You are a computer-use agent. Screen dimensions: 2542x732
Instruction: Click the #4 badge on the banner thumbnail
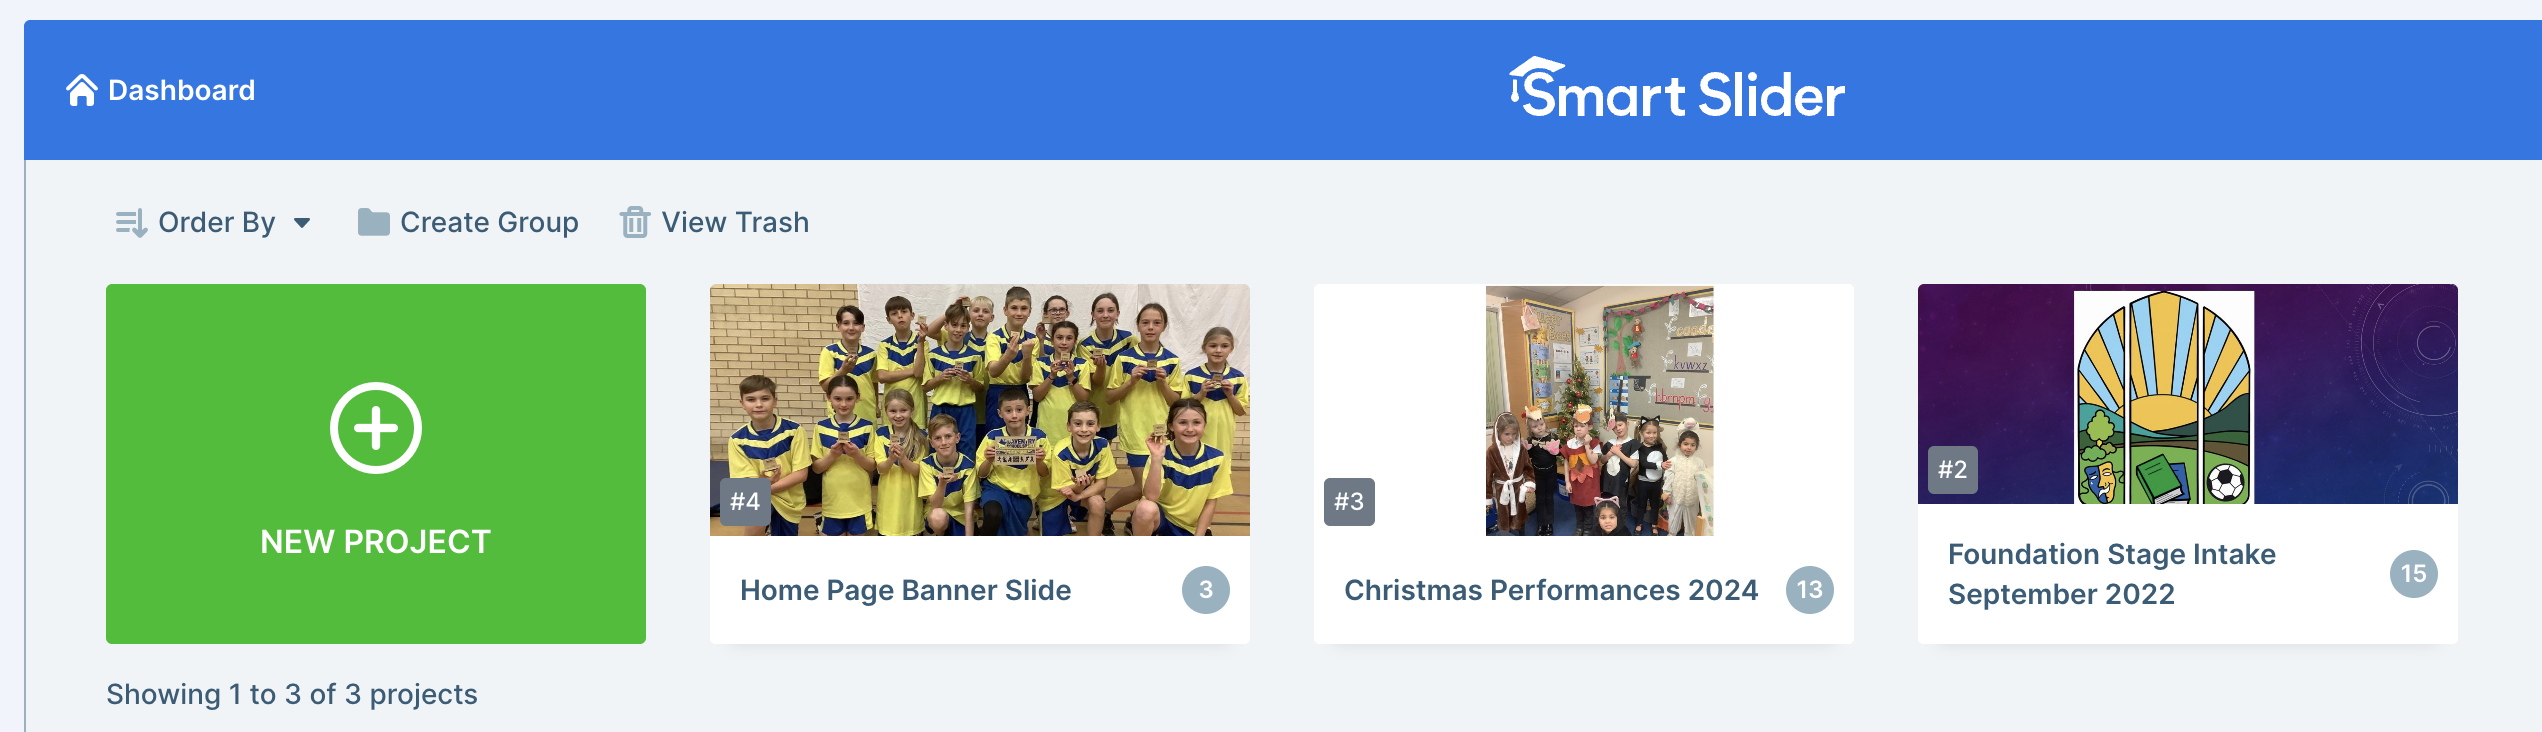pyautogui.click(x=745, y=501)
